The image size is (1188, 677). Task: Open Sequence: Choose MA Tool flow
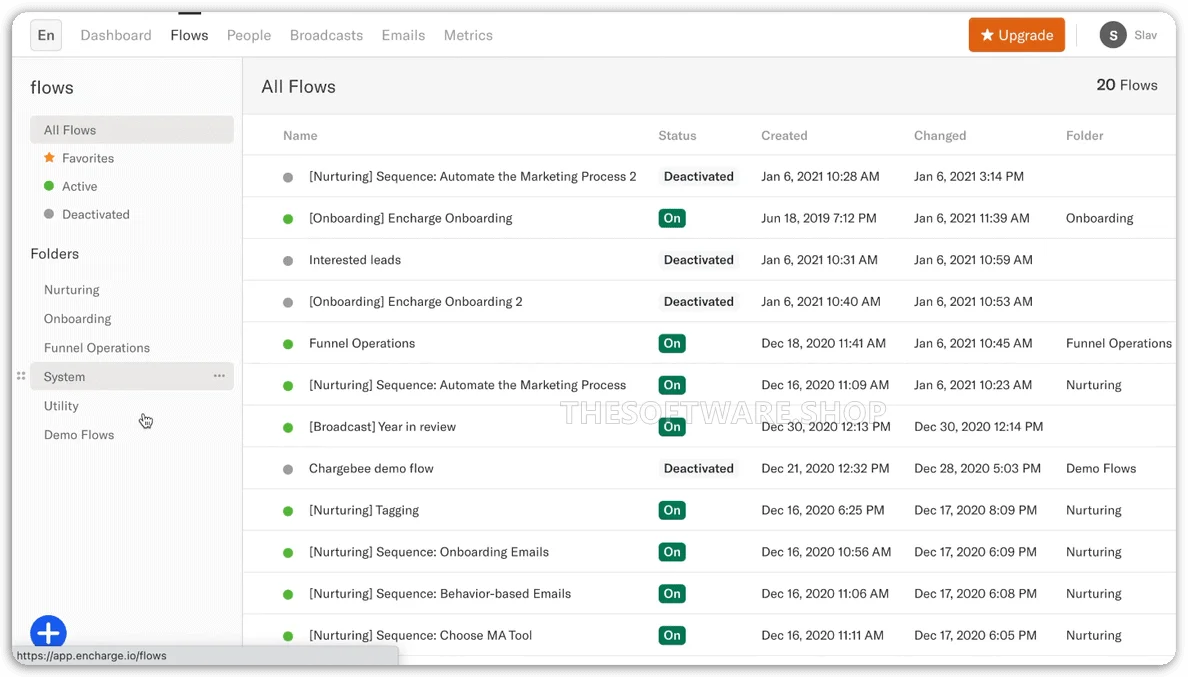point(420,635)
